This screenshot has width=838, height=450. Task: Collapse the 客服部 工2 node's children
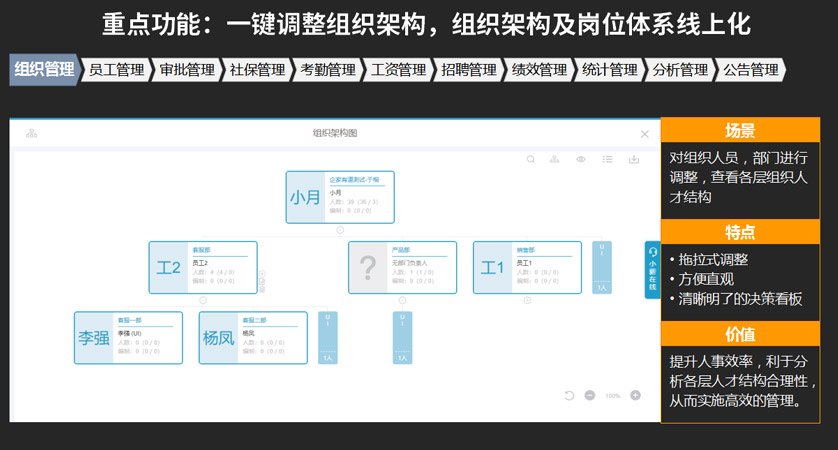point(203,300)
